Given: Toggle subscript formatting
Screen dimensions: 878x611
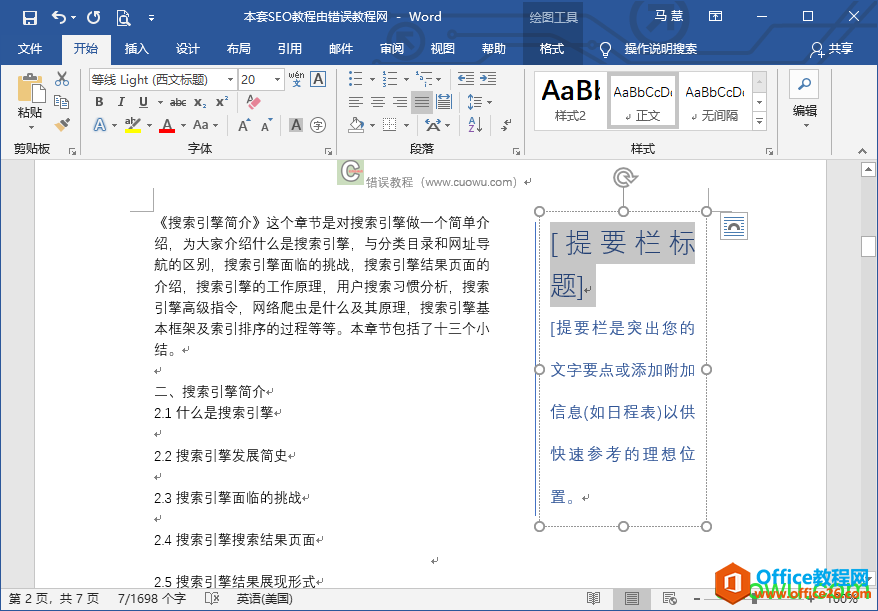Looking at the screenshot, I should pos(201,101).
